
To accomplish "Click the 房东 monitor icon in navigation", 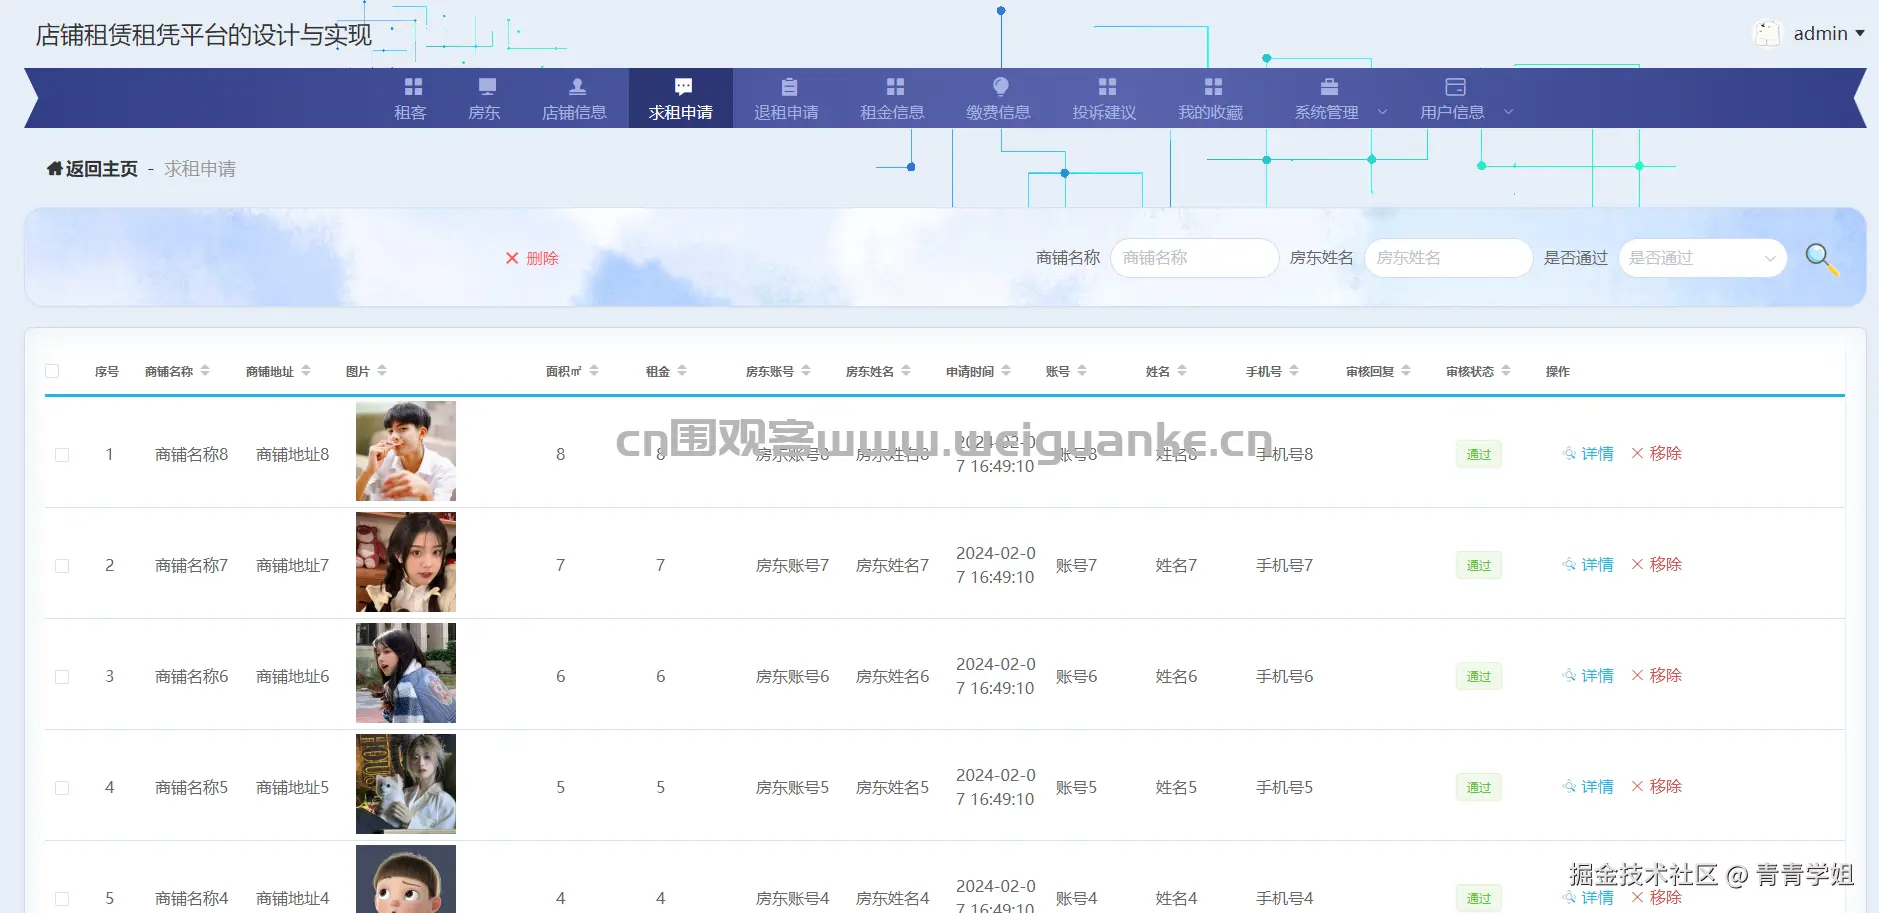I will click(487, 87).
